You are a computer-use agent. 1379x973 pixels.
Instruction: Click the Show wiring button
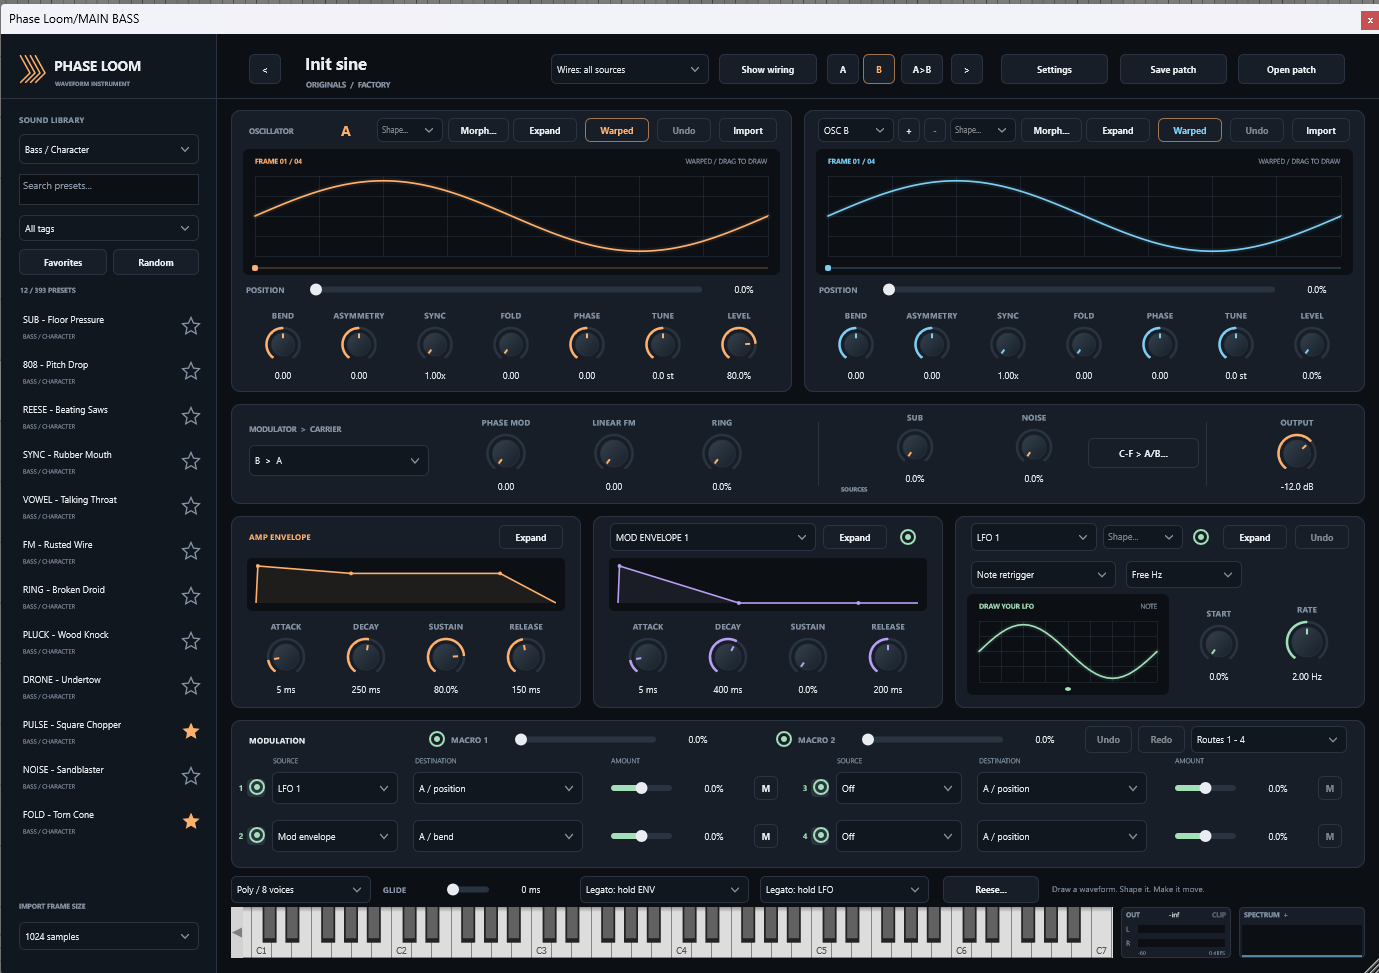pyautogui.click(x=768, y=70)
